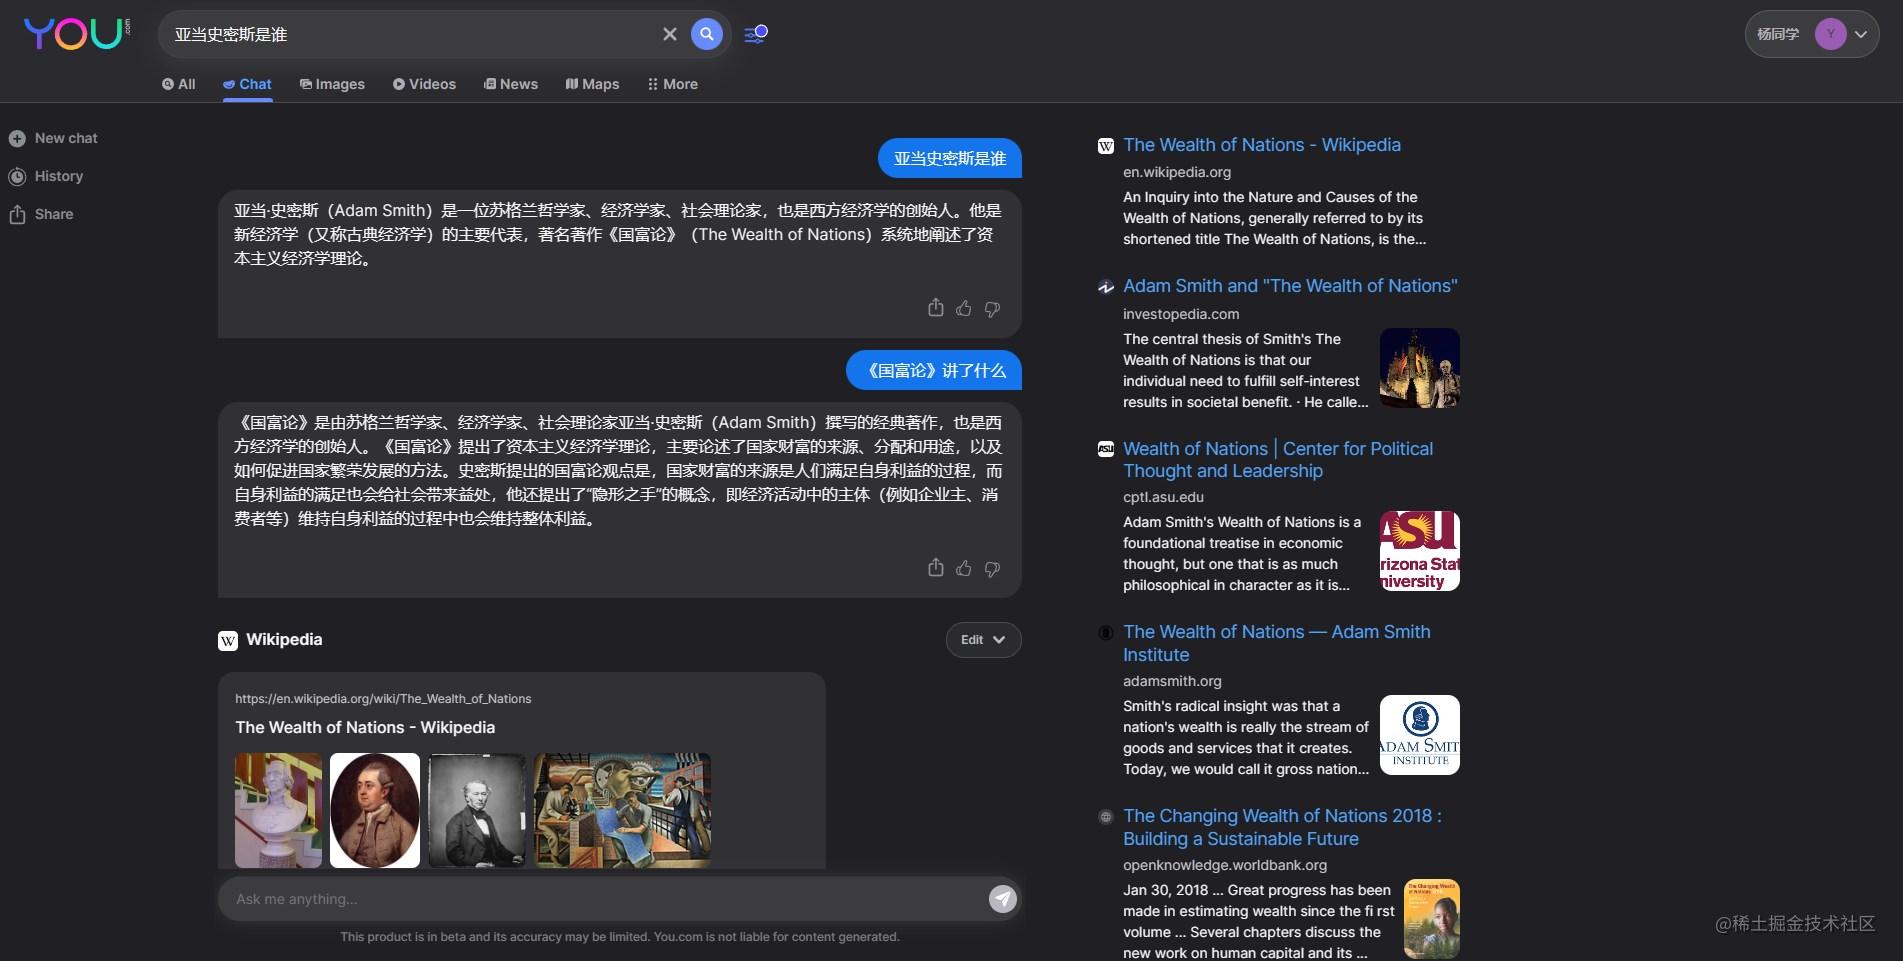Open the Edit dropdown beside Wikipedia
Viewport: 1903px width, 961px height.
click(x=983, y=640)
